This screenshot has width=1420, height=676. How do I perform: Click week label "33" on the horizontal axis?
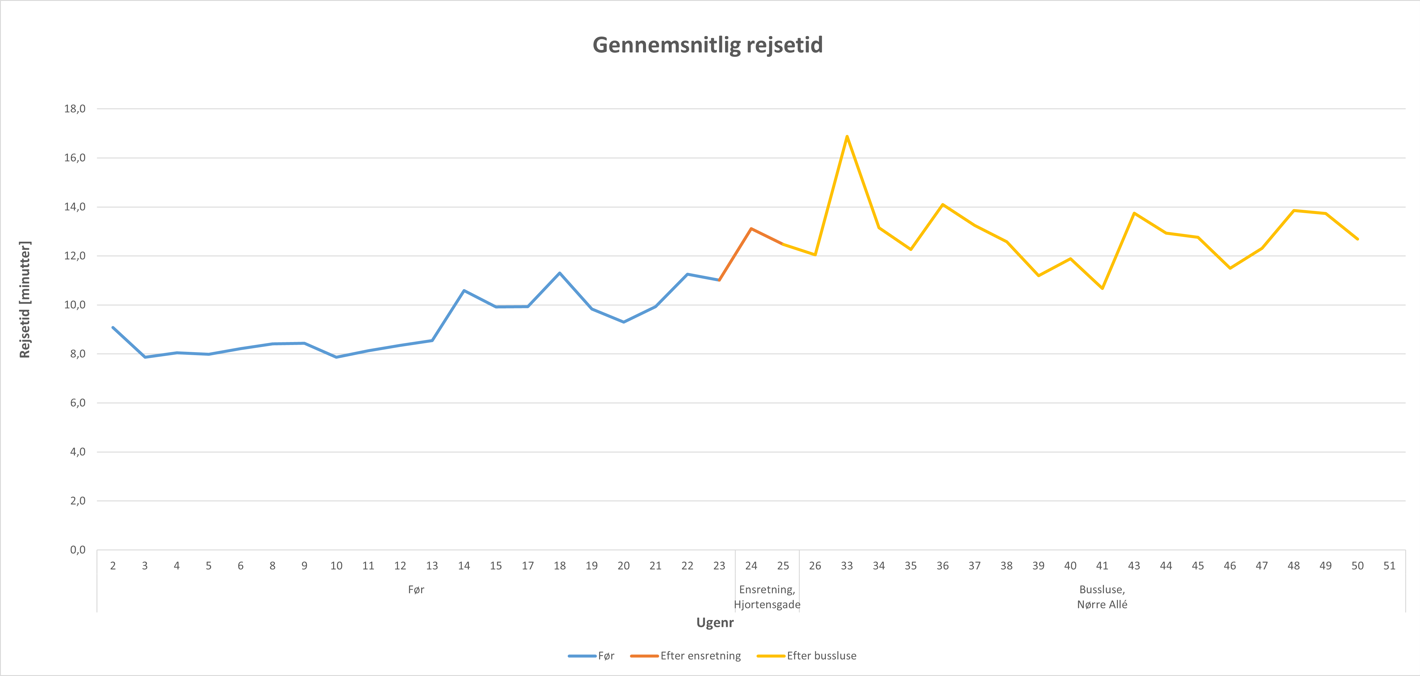[x=847, y=566]
